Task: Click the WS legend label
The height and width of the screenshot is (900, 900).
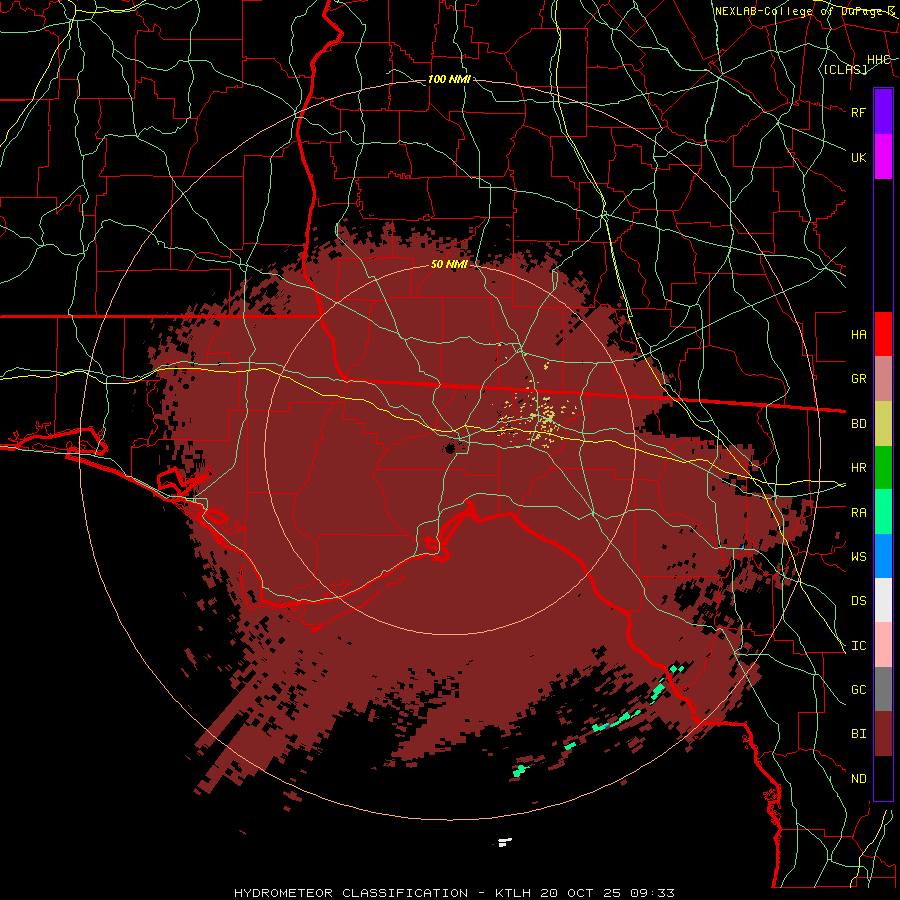Action: pyautogui.click(x=858, y=556)
